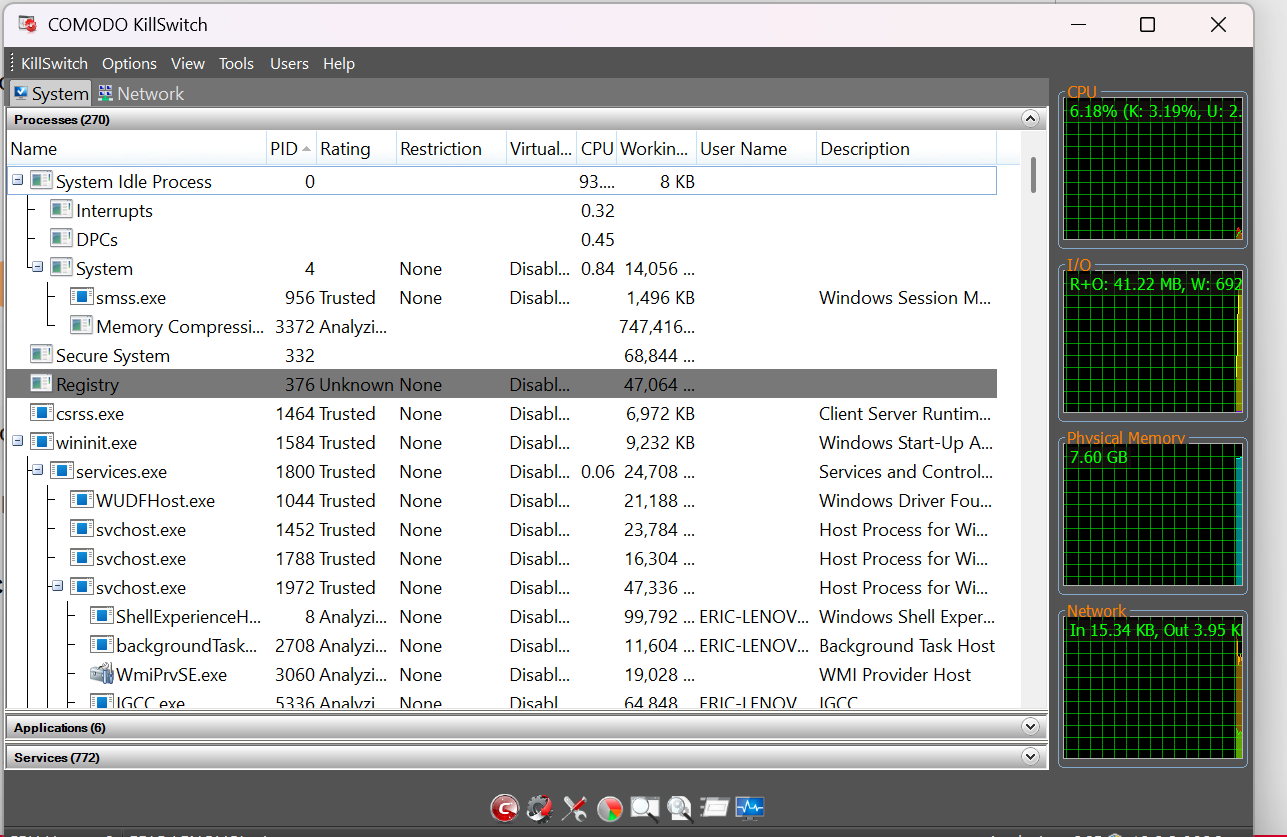
Task: Open the Options menu
Action: tap(129, 63)
